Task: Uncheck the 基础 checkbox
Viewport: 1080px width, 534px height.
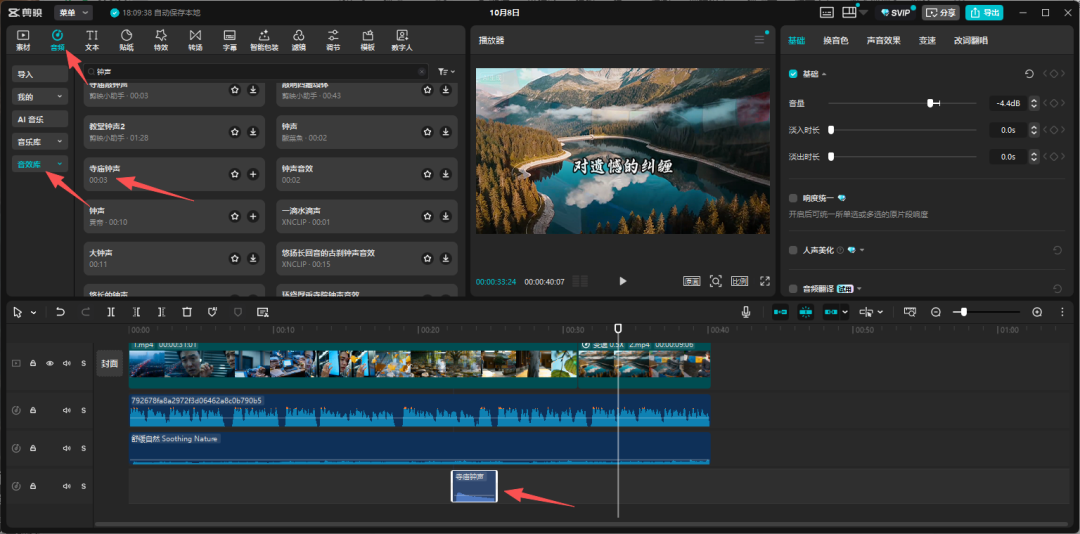Action: tap(793, 74)
